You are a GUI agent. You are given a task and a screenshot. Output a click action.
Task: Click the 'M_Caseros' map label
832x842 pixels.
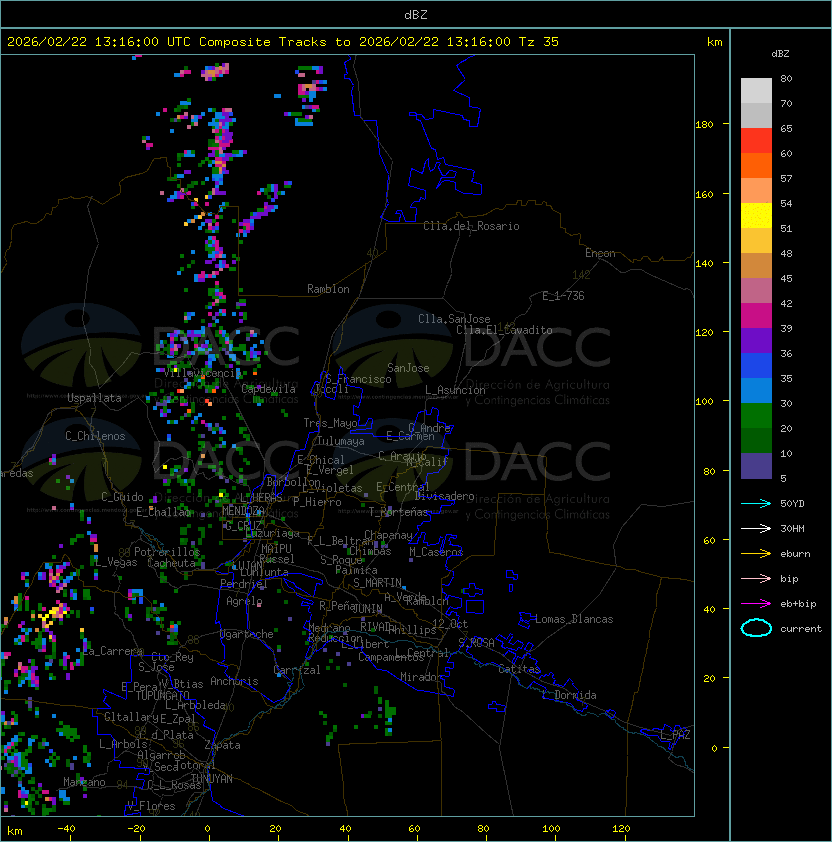click(436, 552)
